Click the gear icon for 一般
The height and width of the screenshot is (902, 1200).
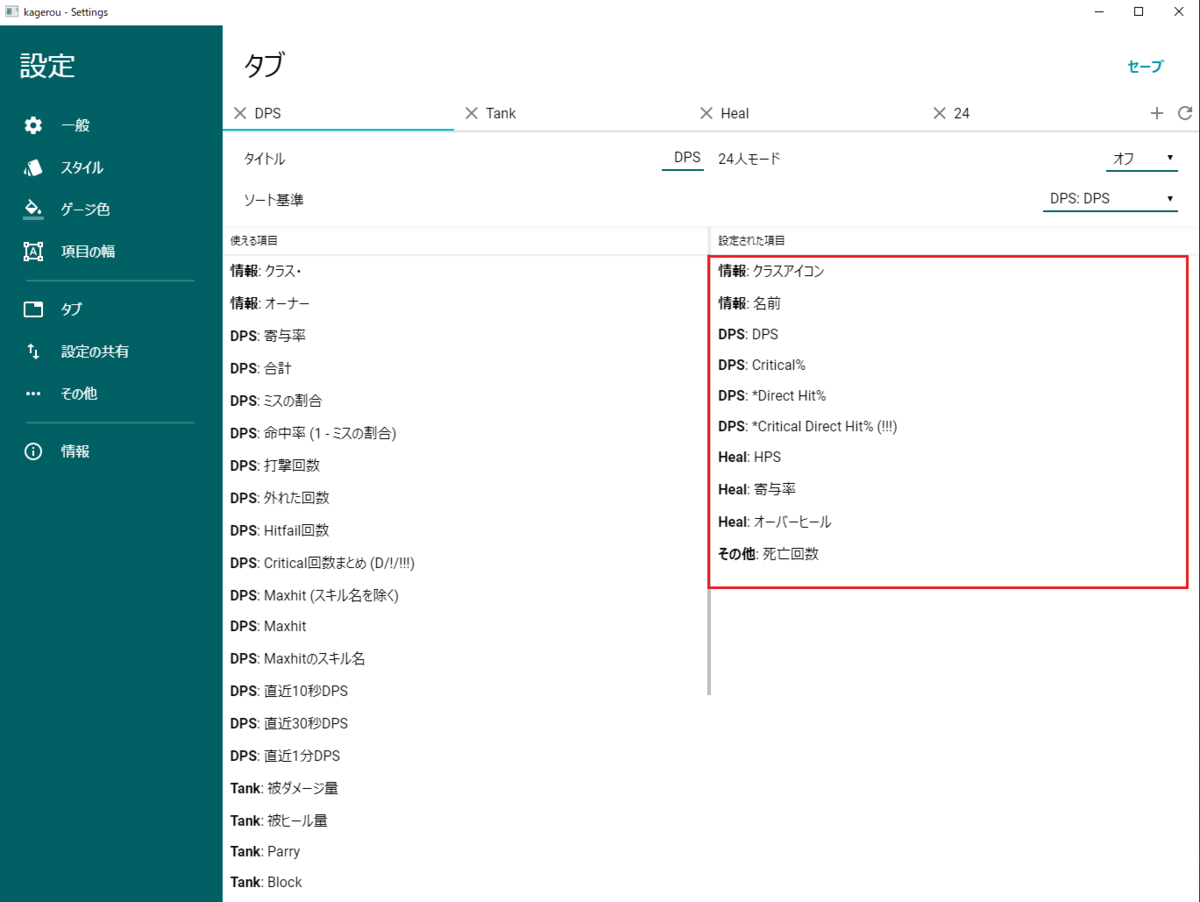tap(33, 125)
